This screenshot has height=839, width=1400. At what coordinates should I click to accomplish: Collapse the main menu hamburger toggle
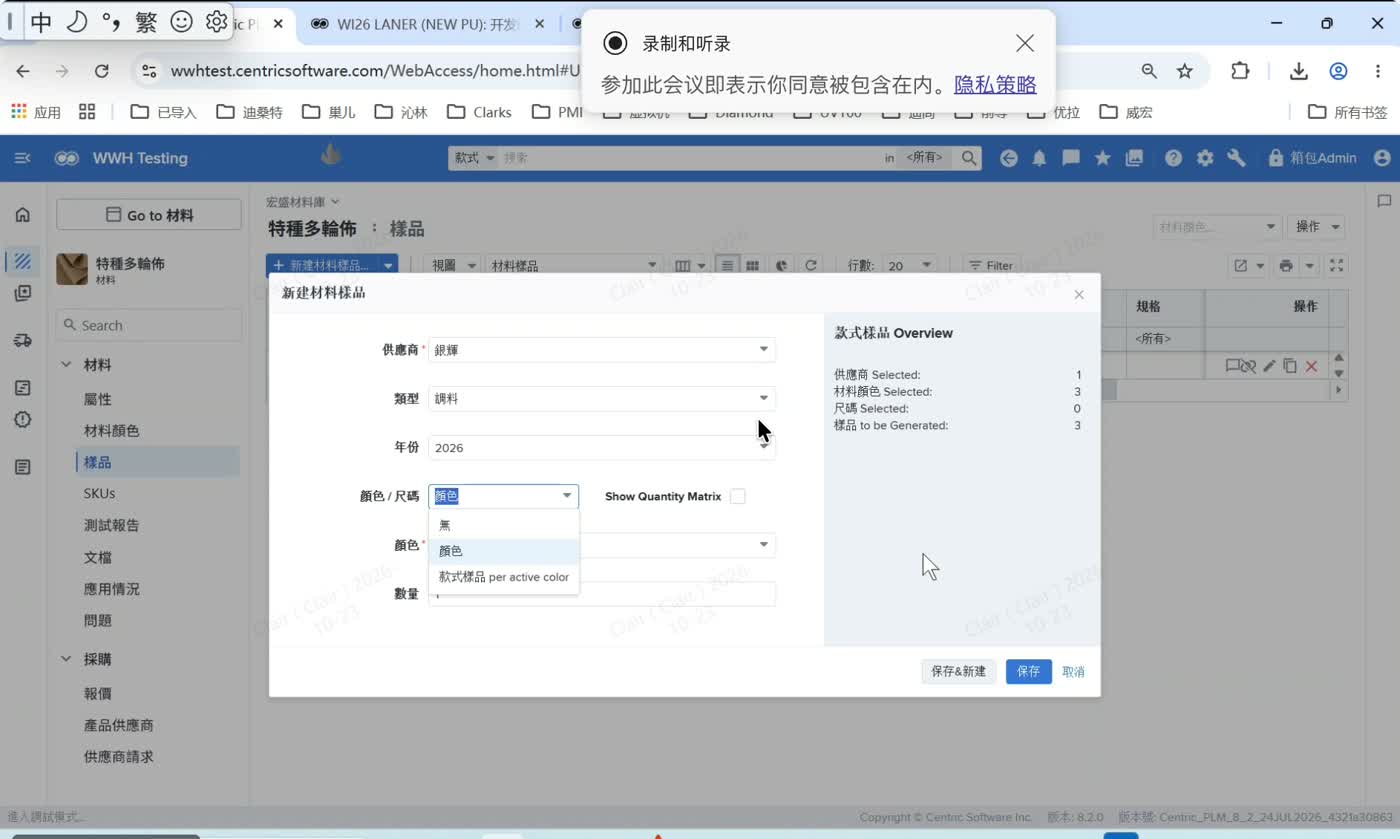click(22, 158)
